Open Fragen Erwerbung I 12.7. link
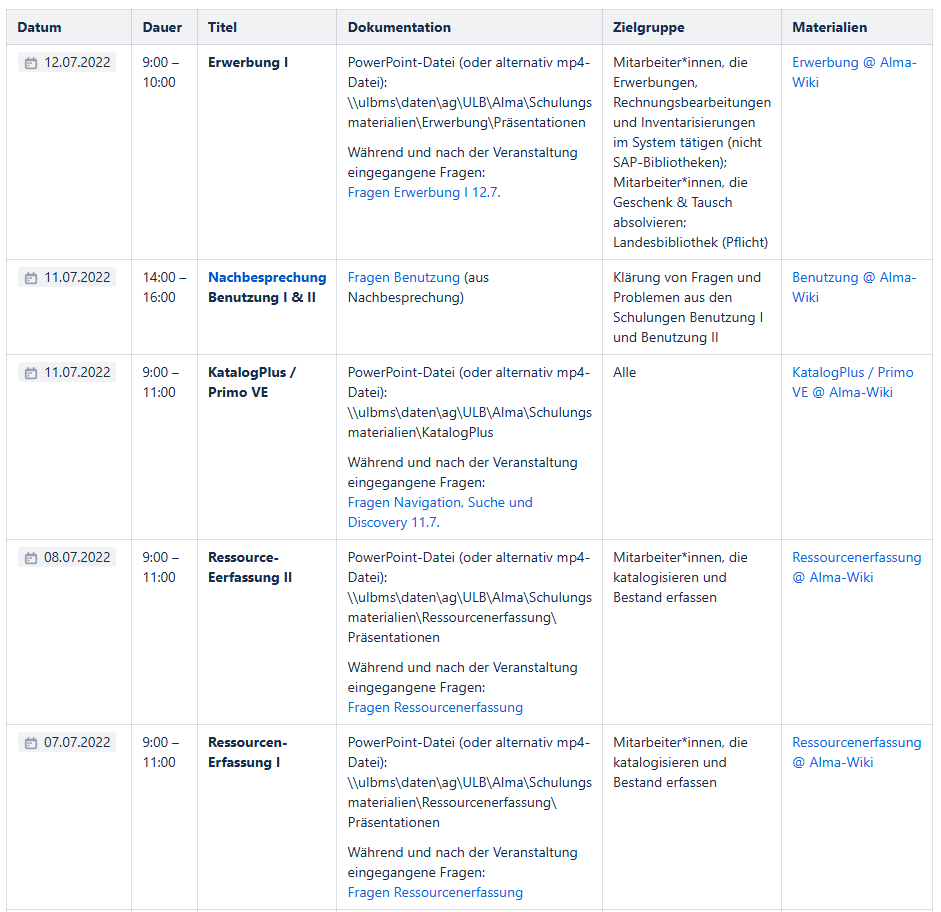Screen dimensions: 941x912 tap(422, 192)
